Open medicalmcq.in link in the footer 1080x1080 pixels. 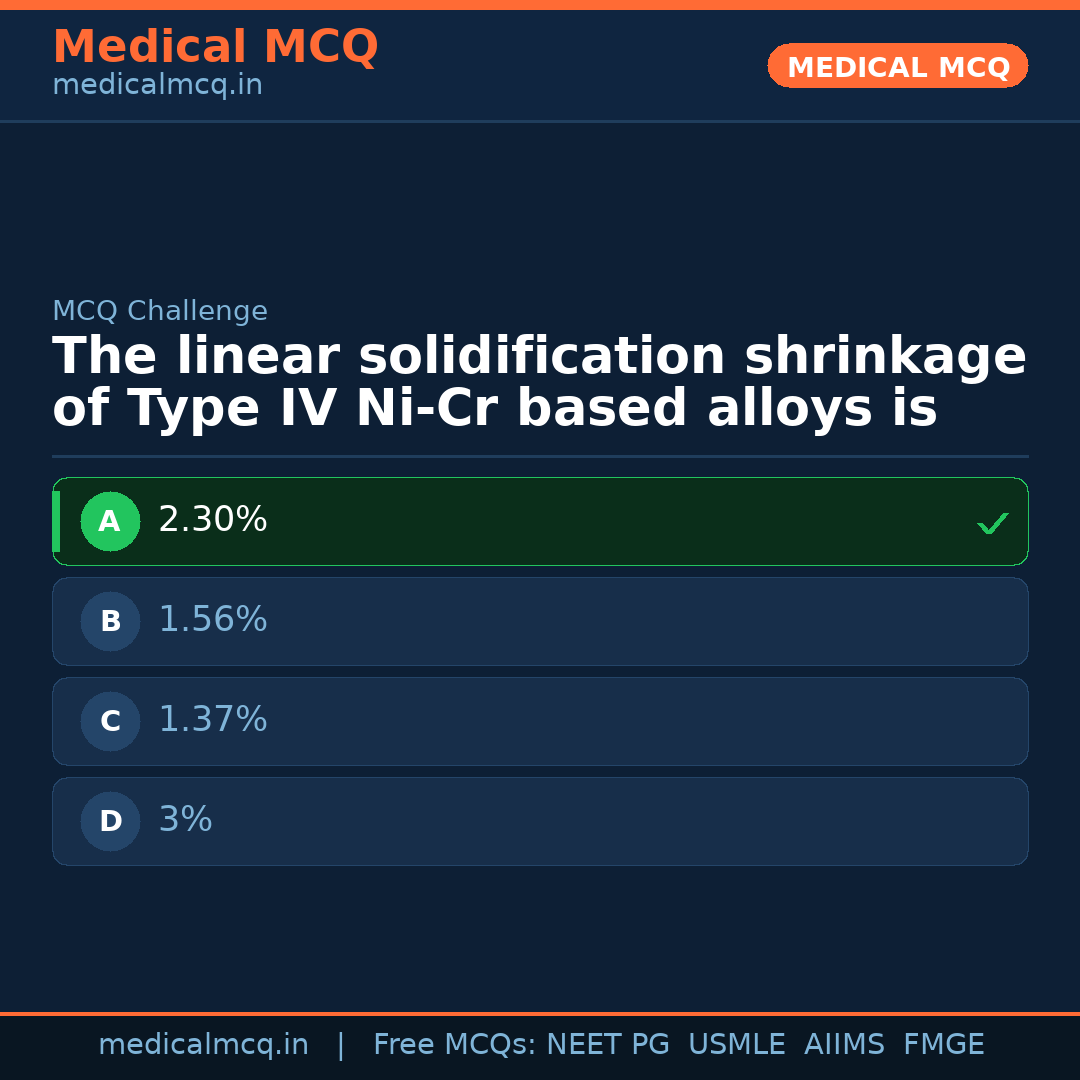pos(203,1045)
